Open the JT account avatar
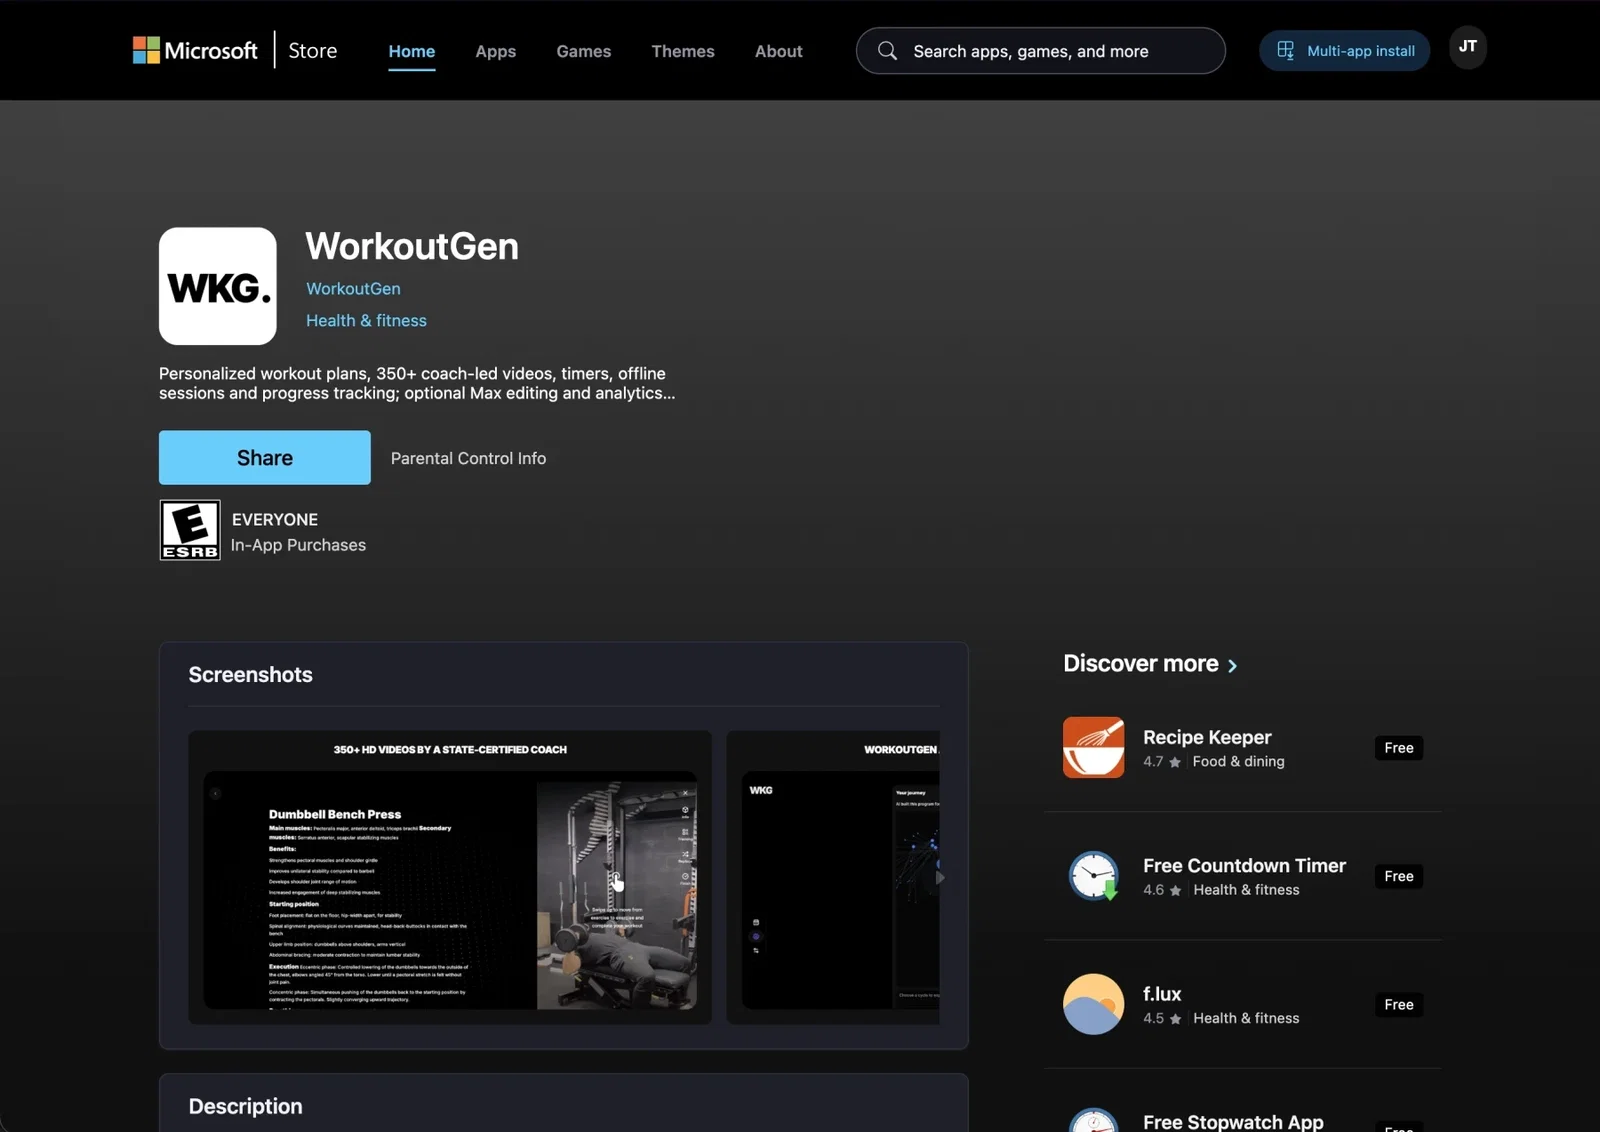Image resolution: width=1600 pixels, height=1132 pixels. pyautogui.click(x=1467, y=47)
